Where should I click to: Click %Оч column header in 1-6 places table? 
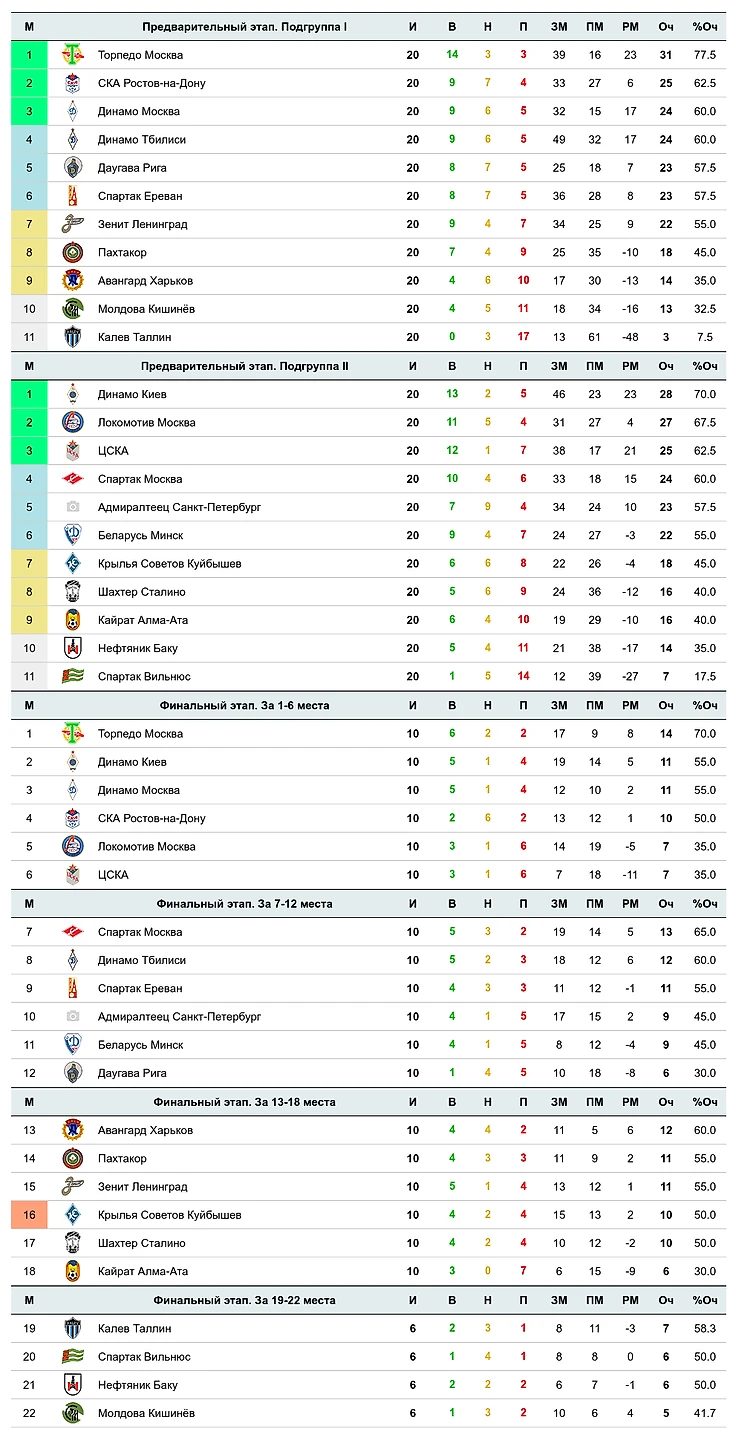pos(704,706)
